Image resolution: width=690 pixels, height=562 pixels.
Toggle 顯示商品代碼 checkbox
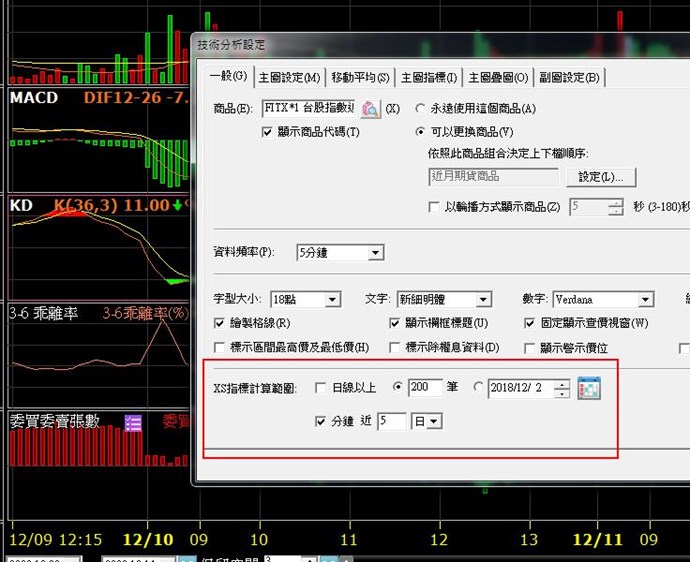pos(267,132)
